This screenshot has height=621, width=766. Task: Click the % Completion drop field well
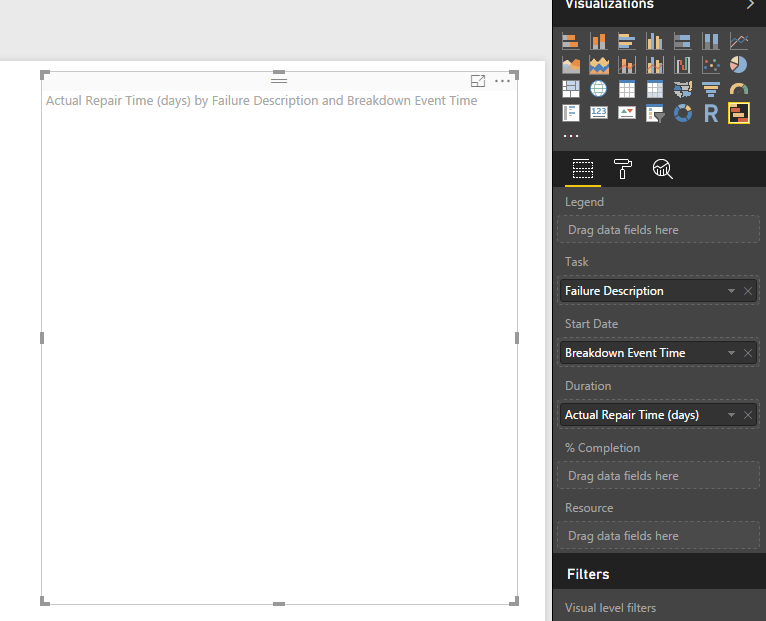[658, 476]
